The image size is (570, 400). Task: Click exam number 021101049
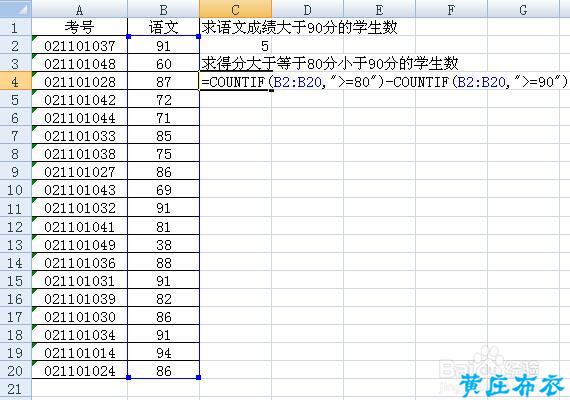pyautogui.click(x=80, y=244)
